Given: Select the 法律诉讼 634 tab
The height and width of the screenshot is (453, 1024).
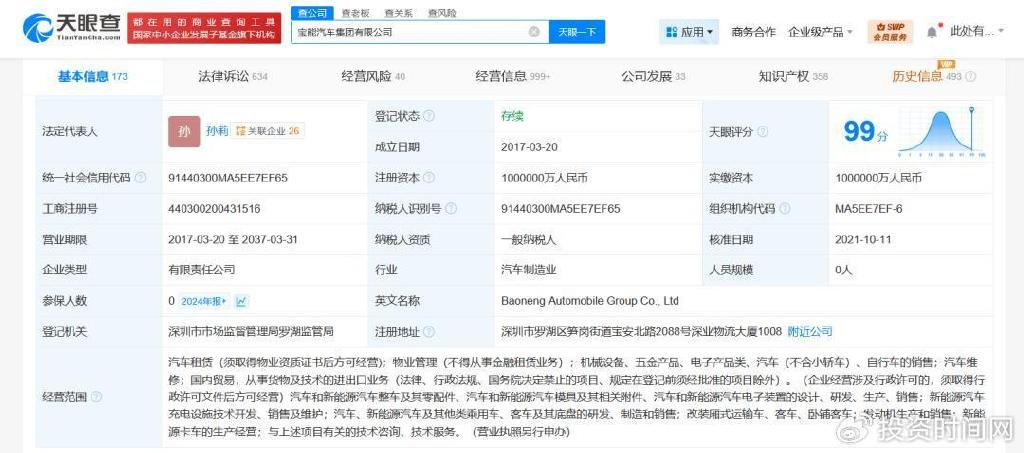Looking at the screenshot, I should (232, 76).
